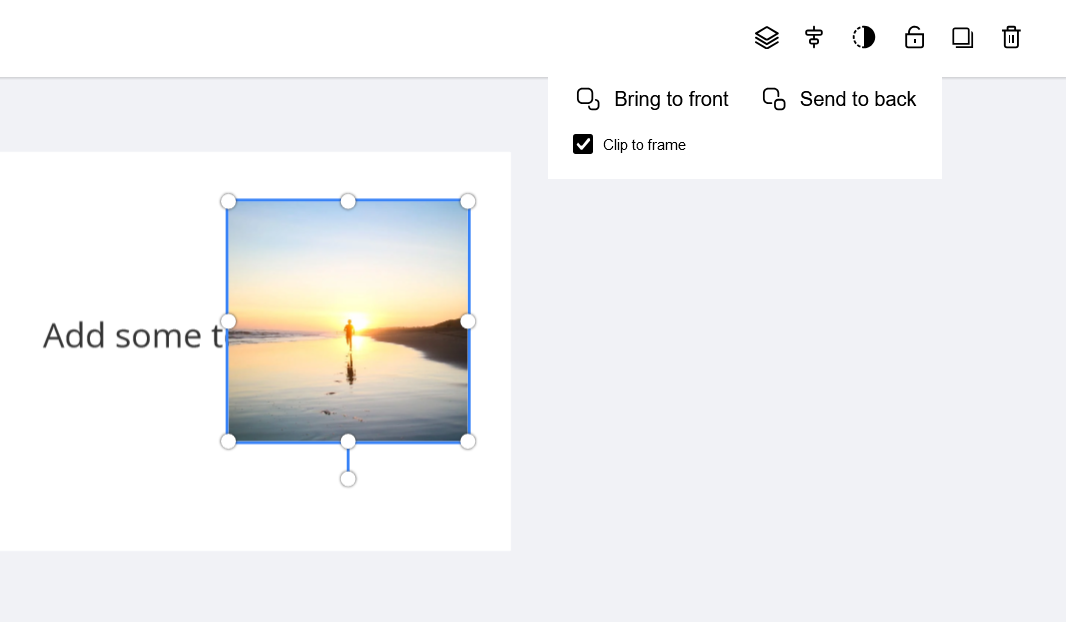
Task: Open the image adjustment settings
Action: tap(814, 37)
